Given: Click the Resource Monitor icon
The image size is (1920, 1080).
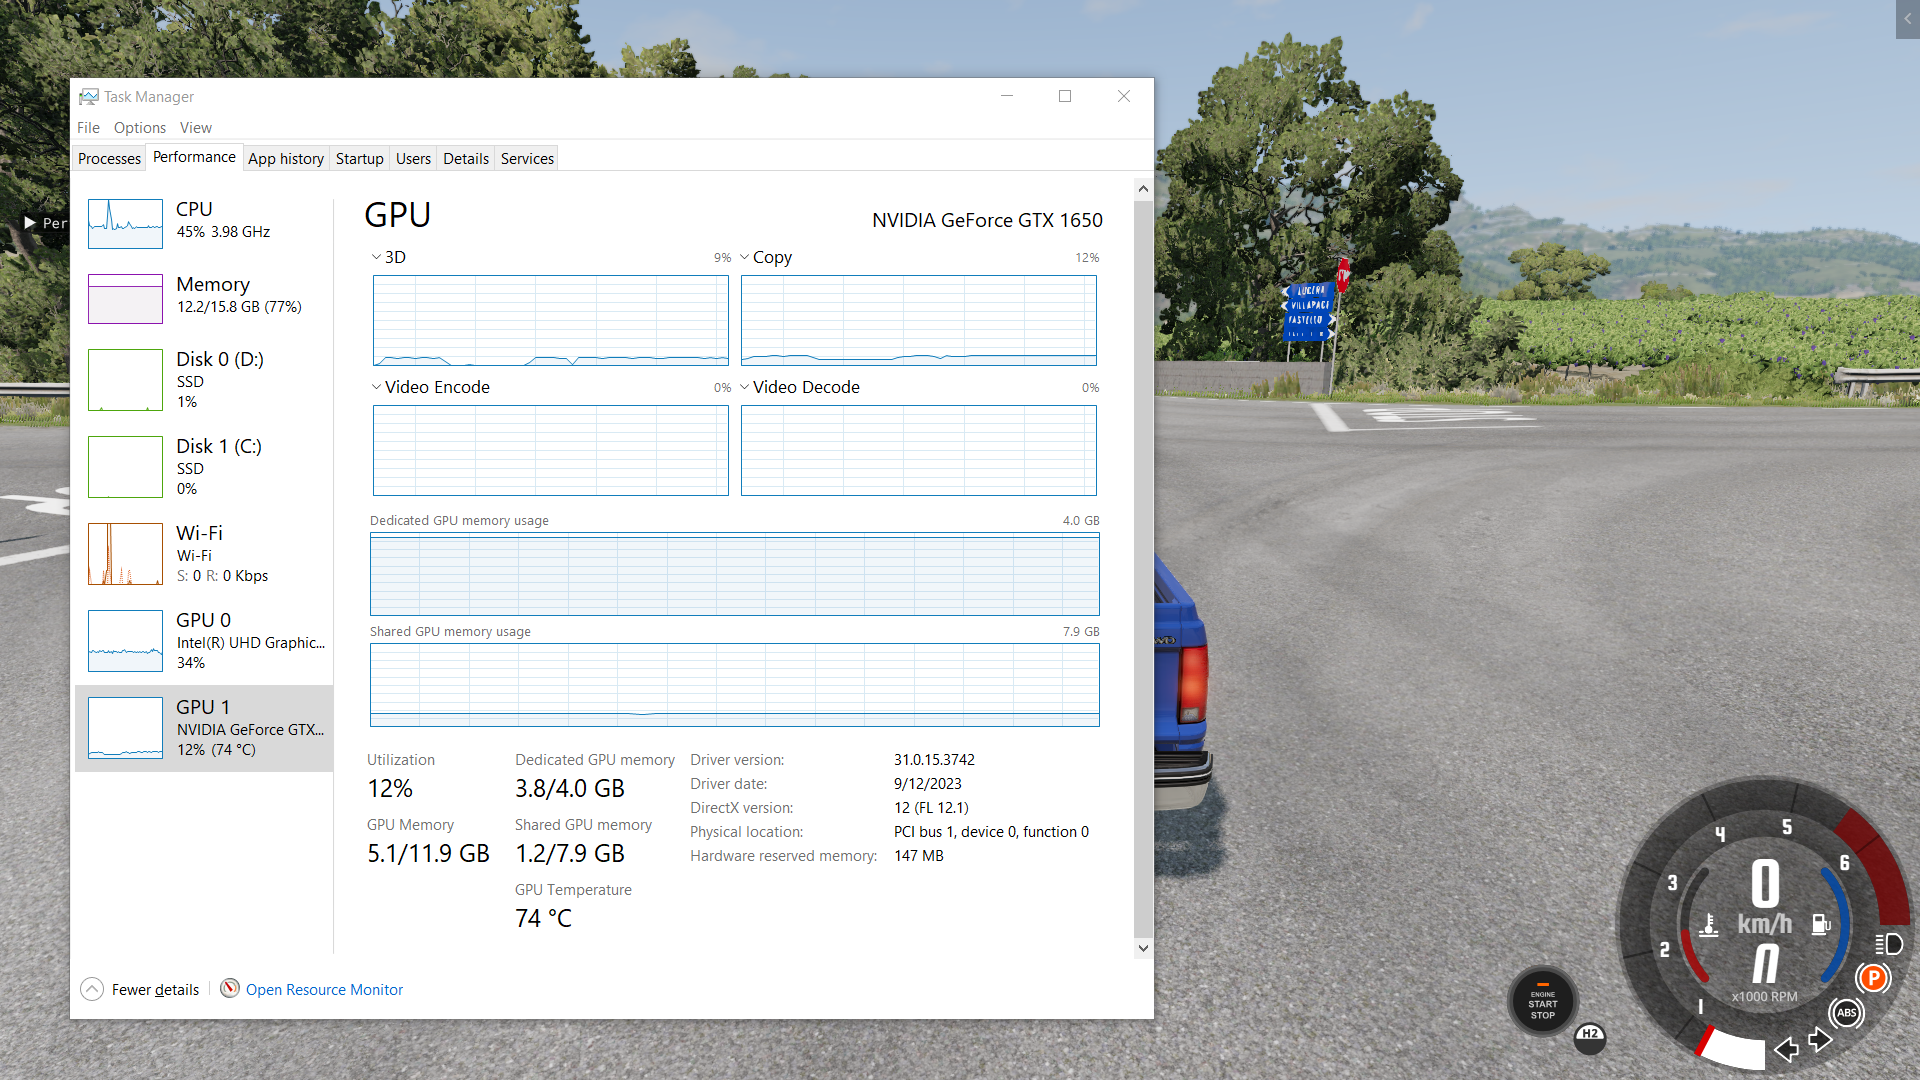Looking at the screenshot, I should [x=230, y=989].
